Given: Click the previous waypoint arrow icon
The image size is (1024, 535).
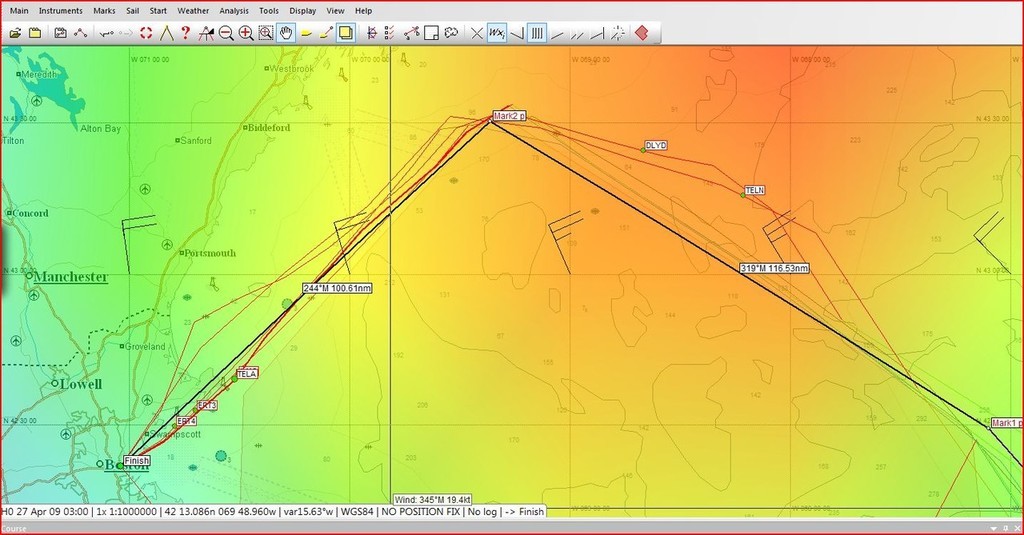Looking at the screenshot, I should (106, 33).
